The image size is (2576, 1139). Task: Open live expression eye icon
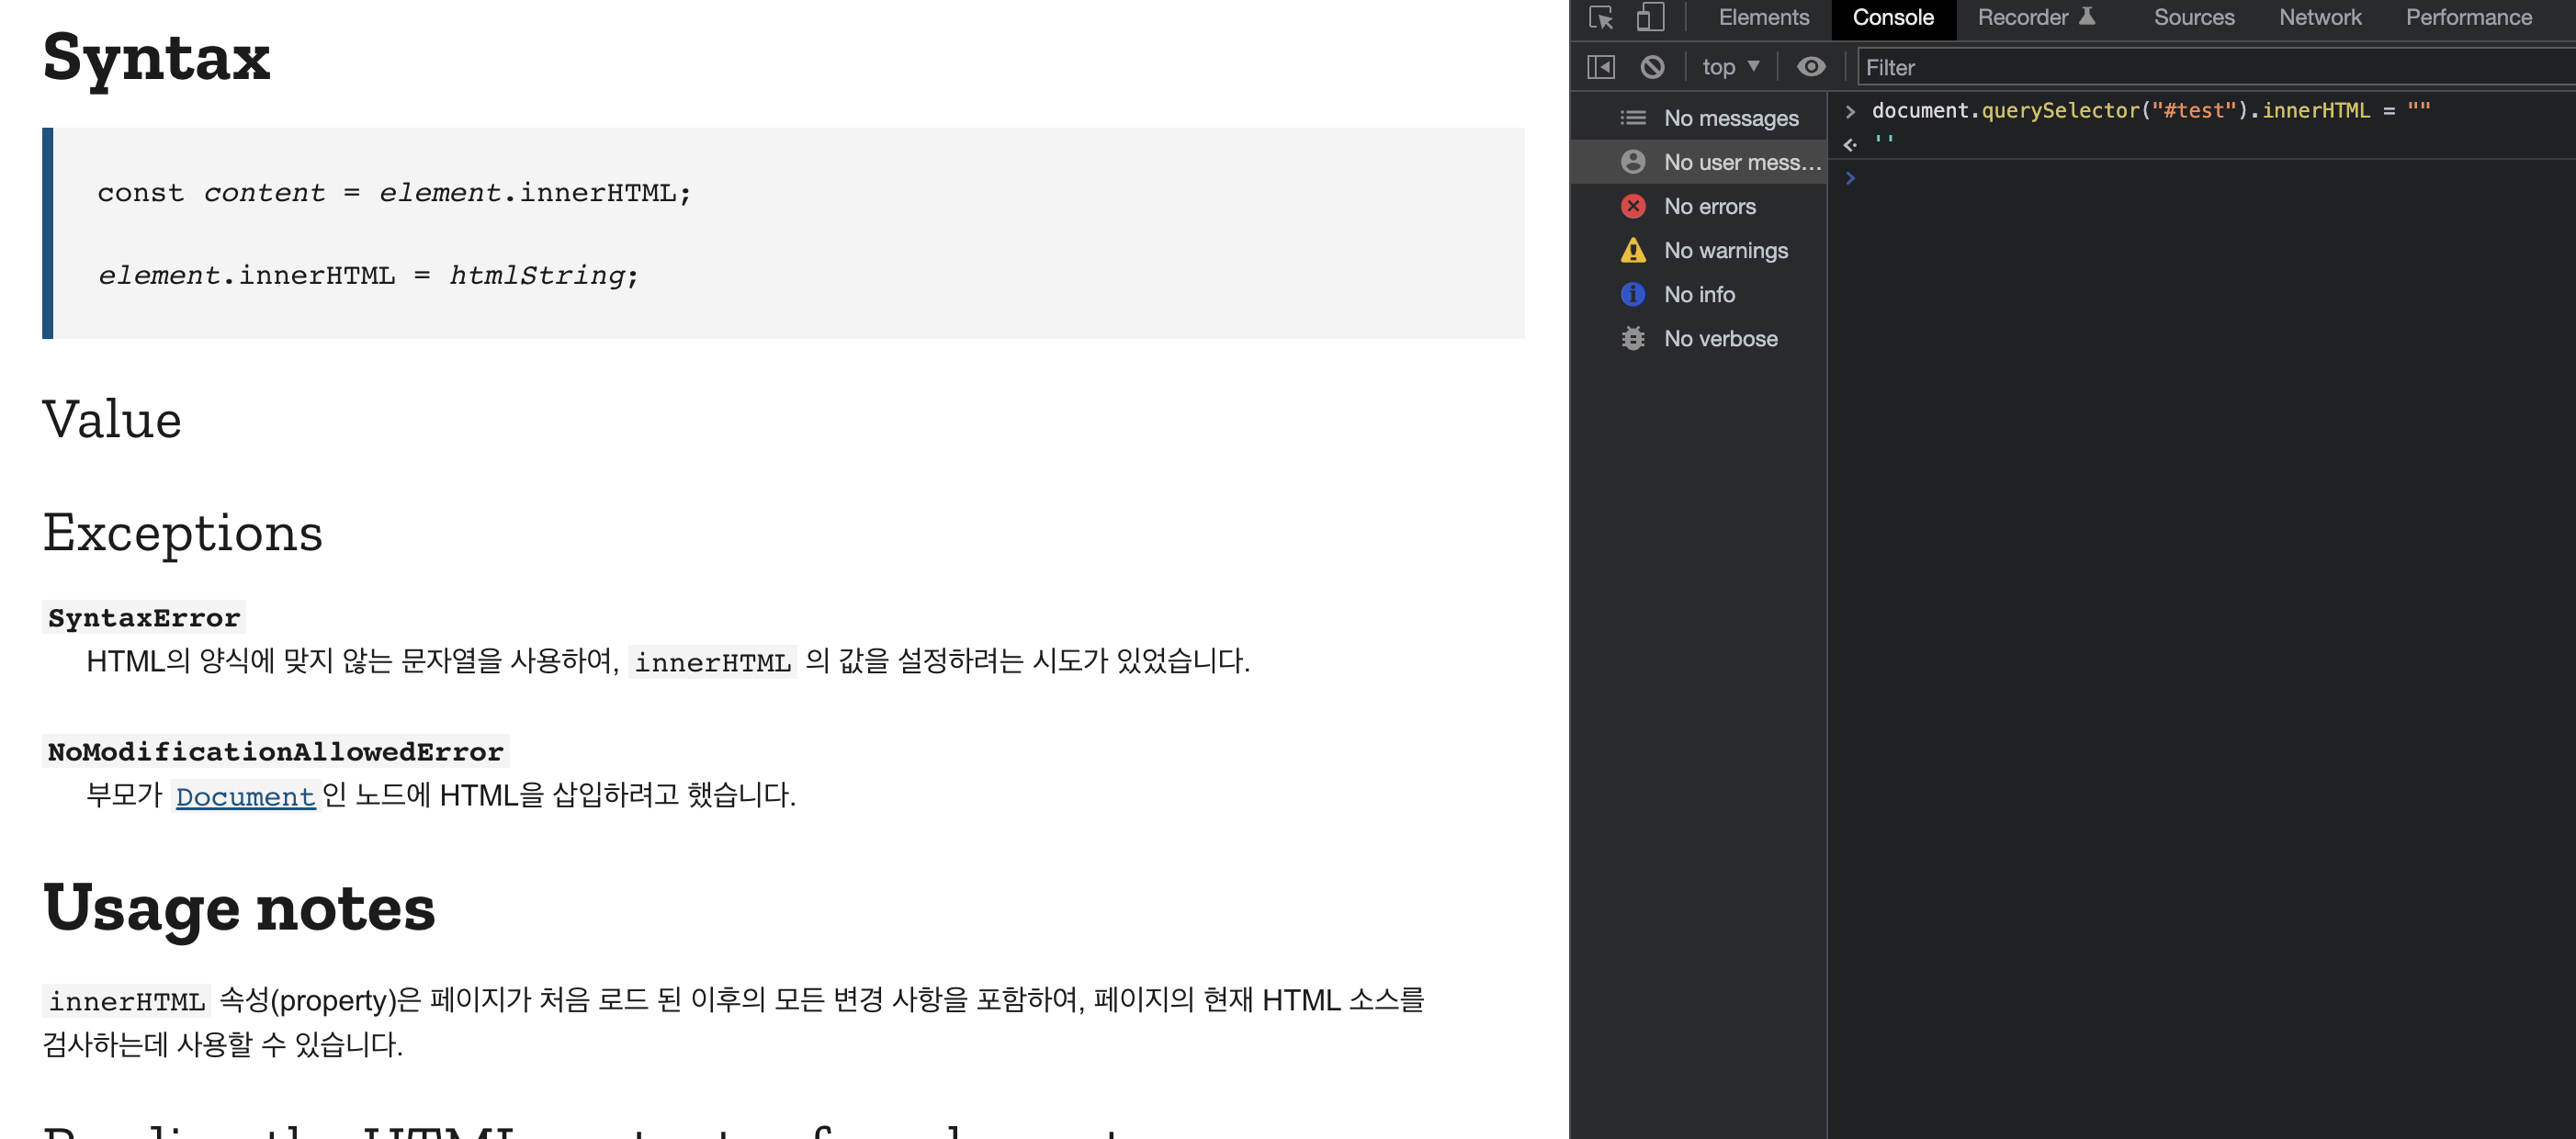click(x=1810, y=67)
